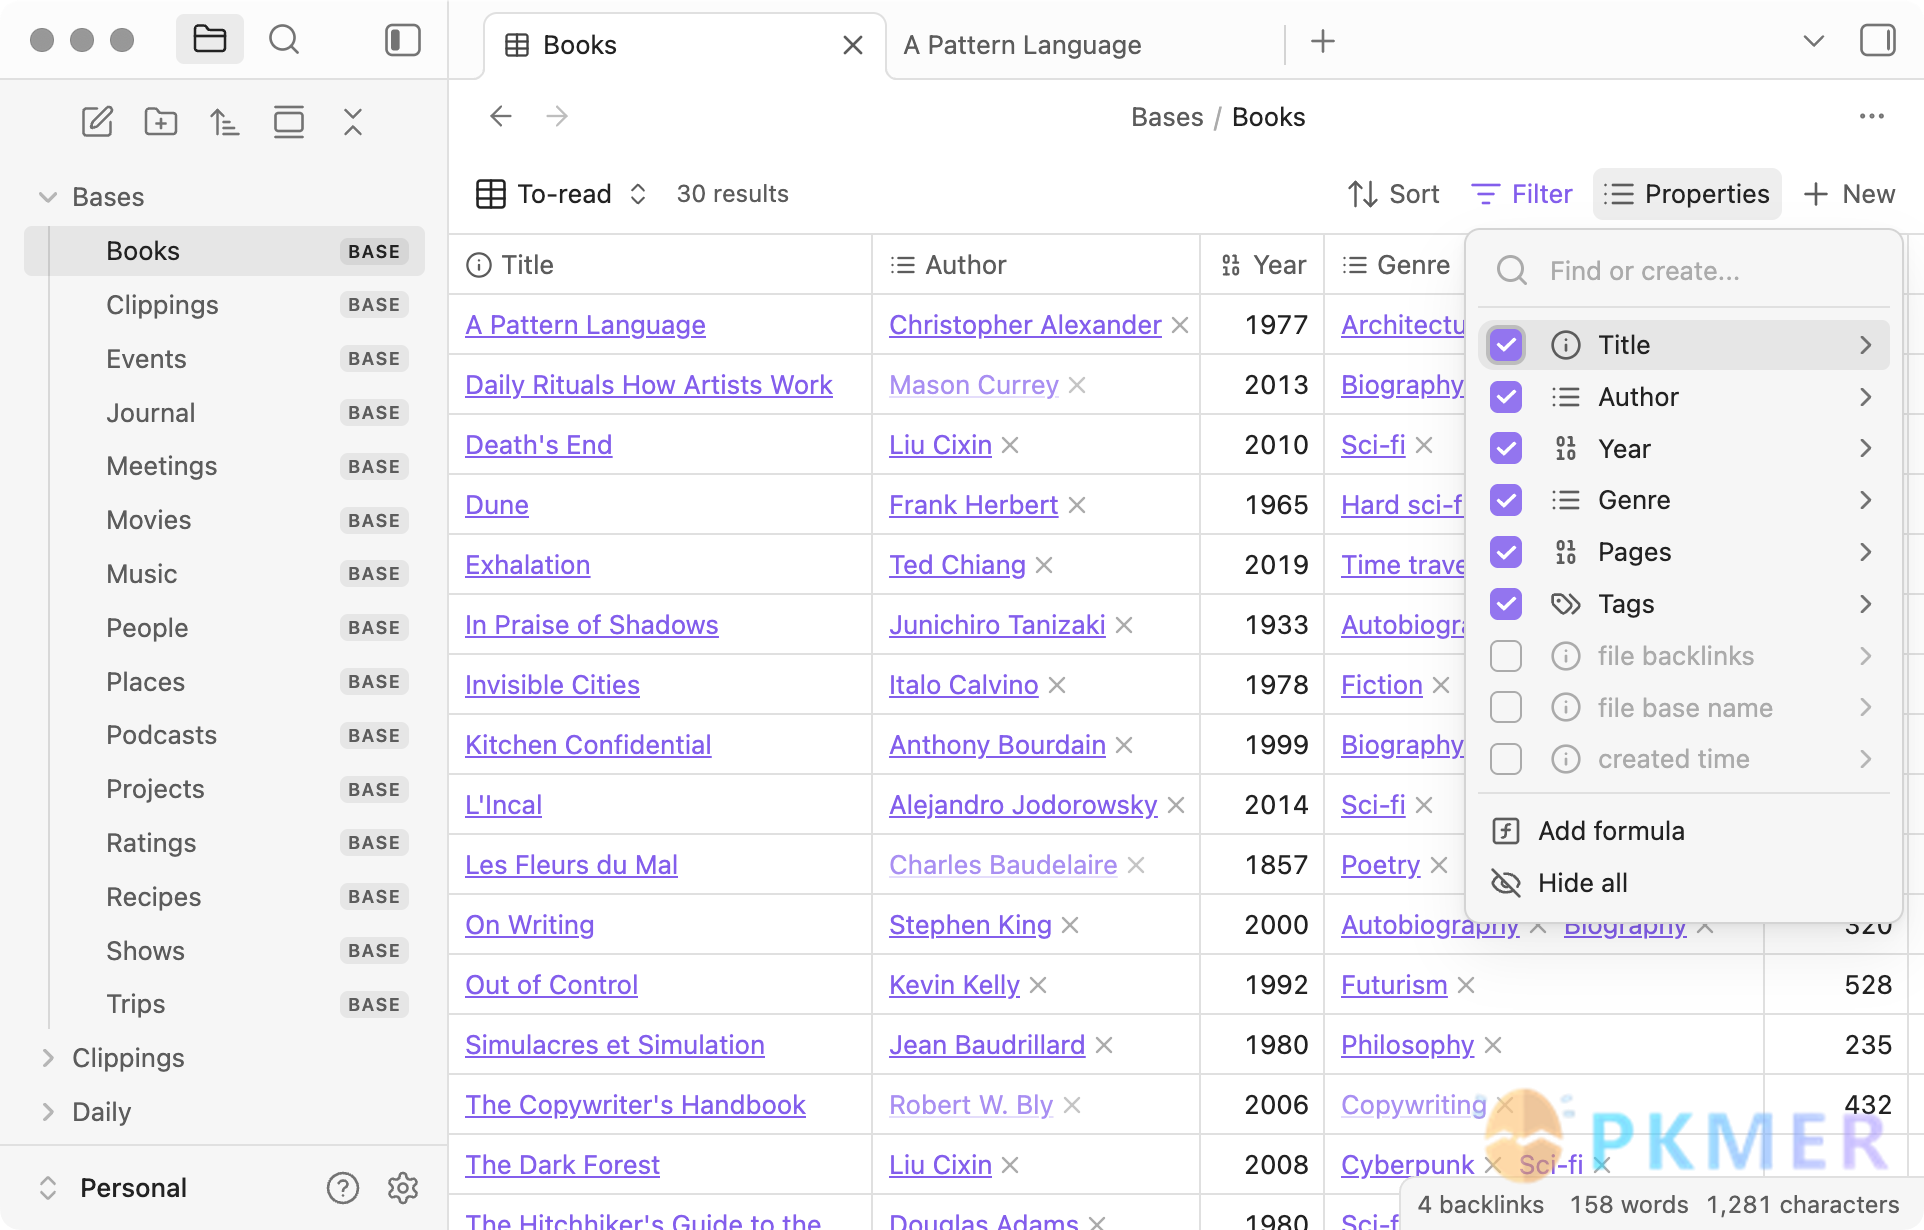
Task: Click the new note icon
Action: (97, 122)
